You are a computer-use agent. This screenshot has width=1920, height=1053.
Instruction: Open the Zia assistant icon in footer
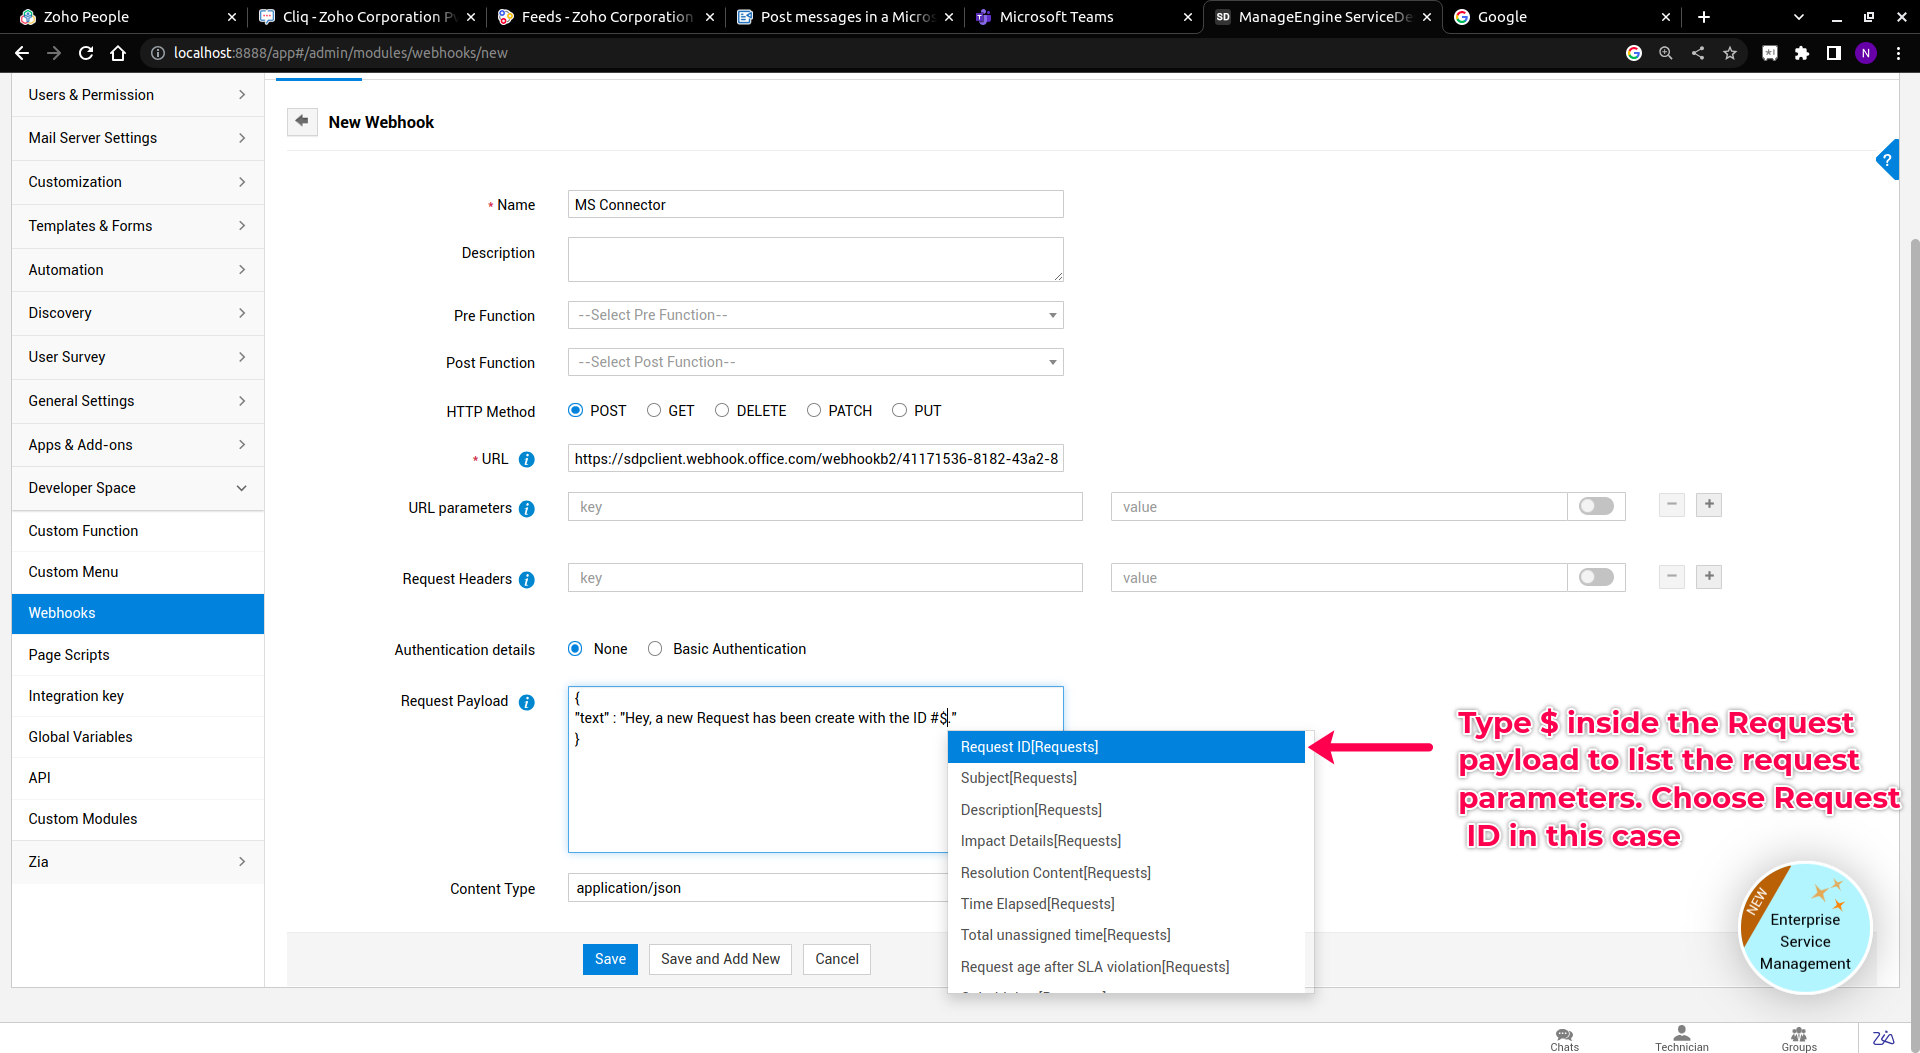1883,1038
